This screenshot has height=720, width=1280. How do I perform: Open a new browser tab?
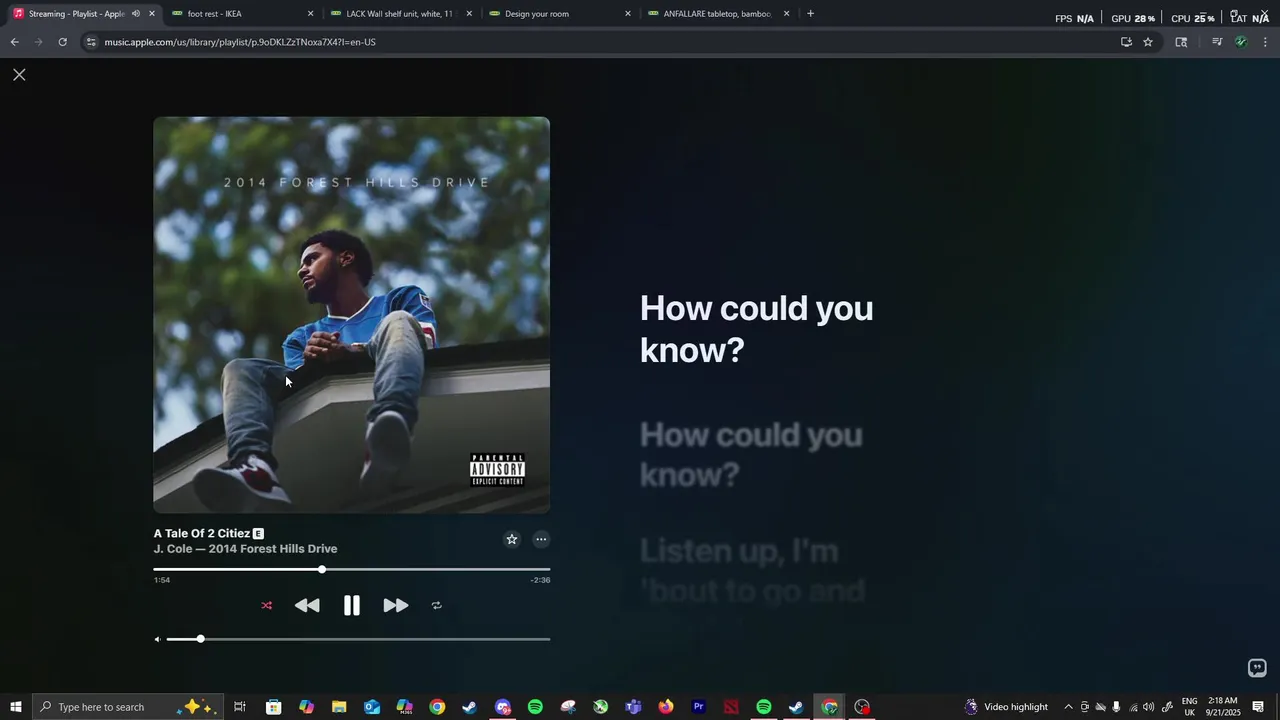810,14
